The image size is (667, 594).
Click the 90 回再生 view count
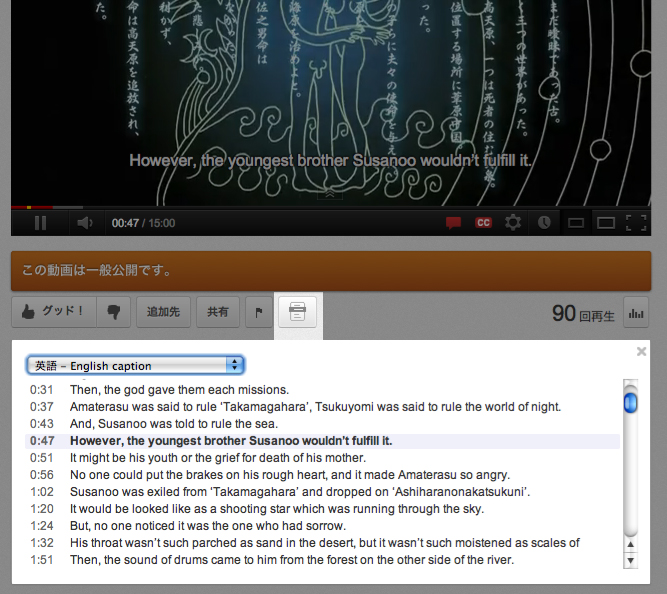click(x=583, y=314)
